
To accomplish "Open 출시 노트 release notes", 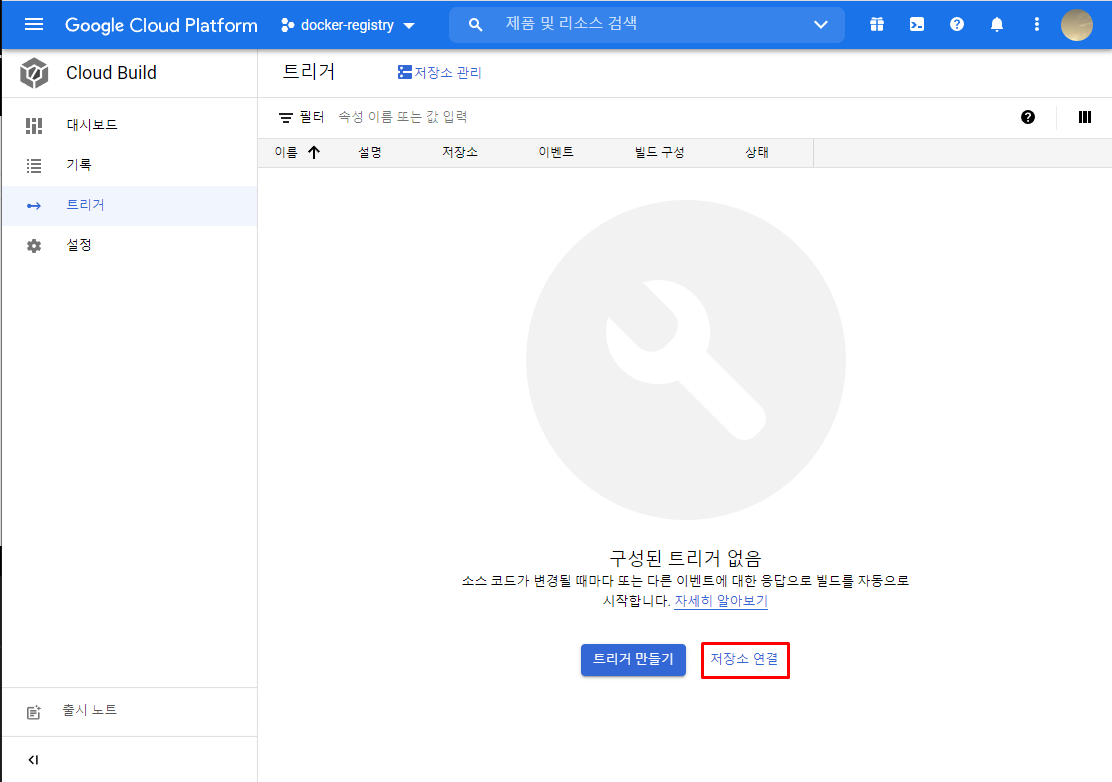I will pos(129,711).
